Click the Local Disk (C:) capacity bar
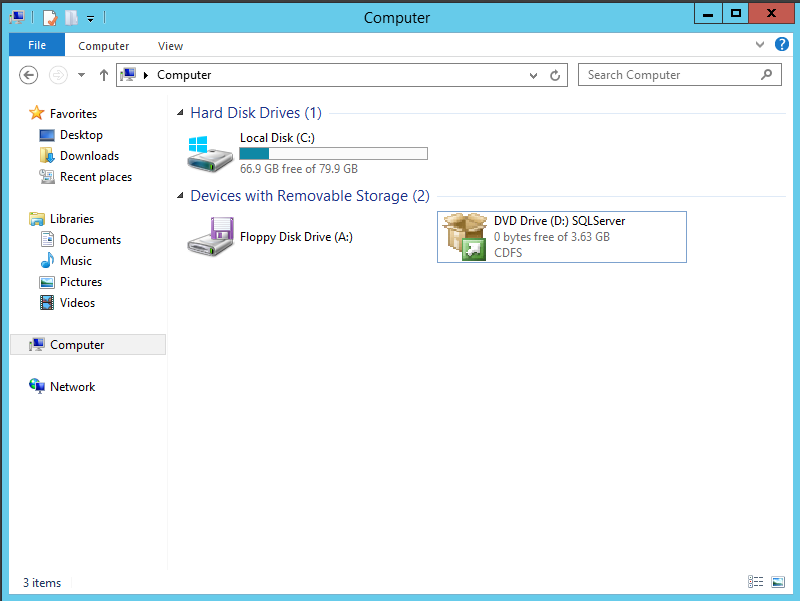This screenshot has width=800, height=601. [333, 154]
